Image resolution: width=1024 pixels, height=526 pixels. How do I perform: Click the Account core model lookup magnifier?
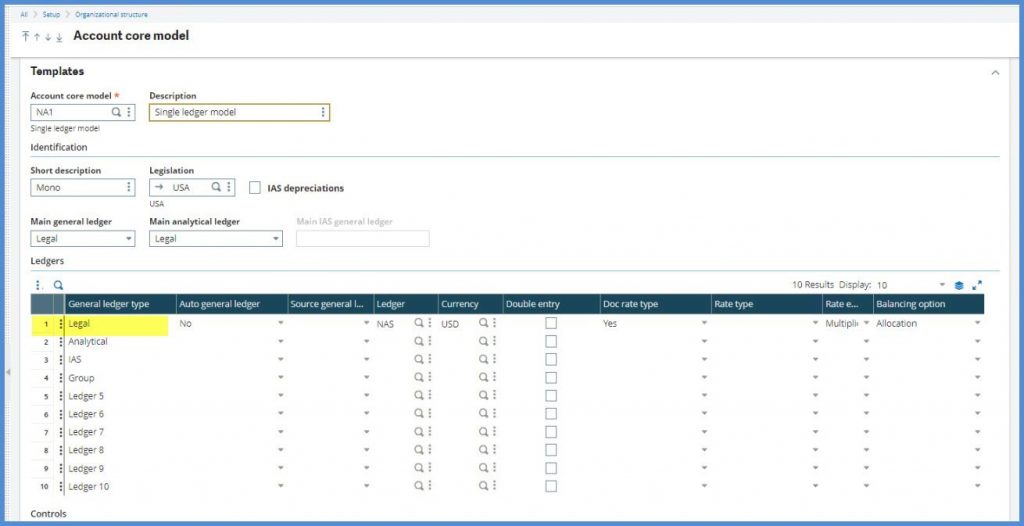[x=116, y=113]
